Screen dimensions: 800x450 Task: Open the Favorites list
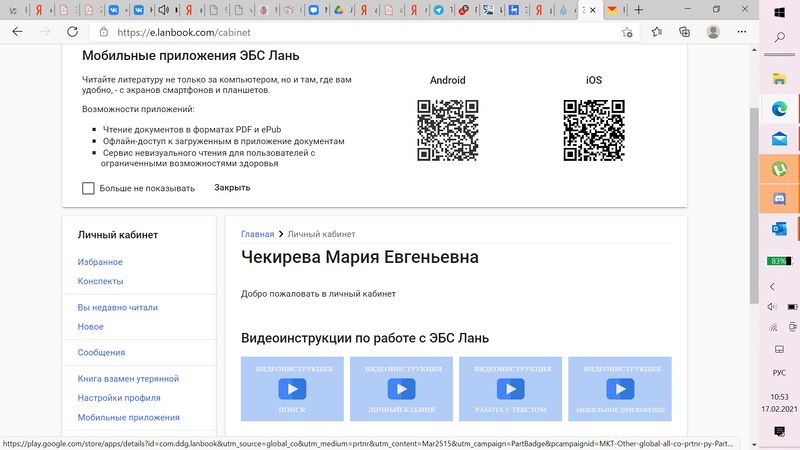[657, 32]
